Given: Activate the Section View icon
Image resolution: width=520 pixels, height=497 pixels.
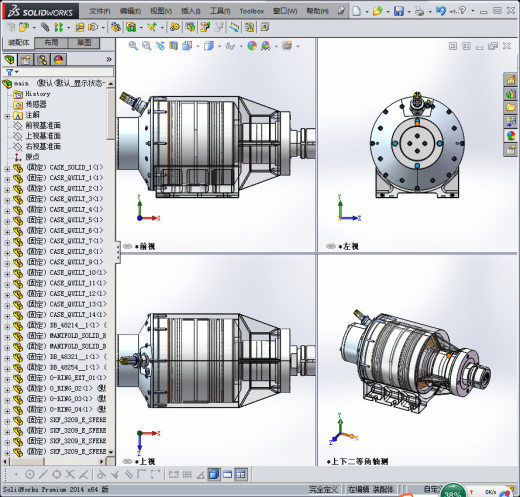Looking at the screenshot, I should point(173,46).
